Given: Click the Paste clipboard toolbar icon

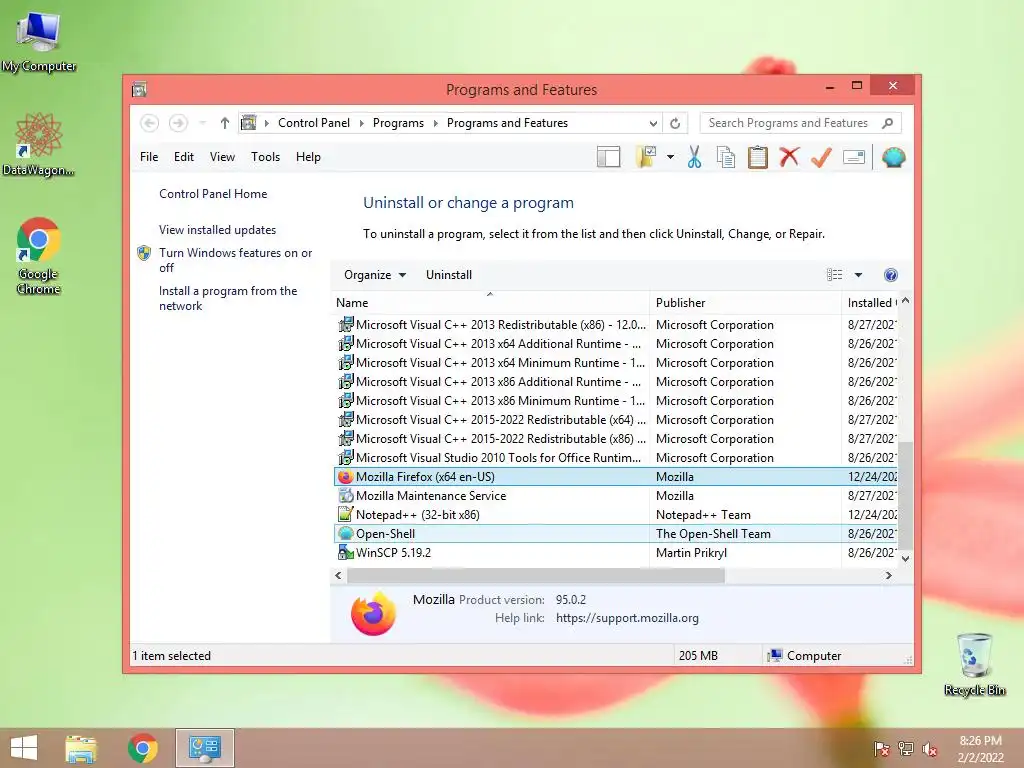Looking at the screenshot, I should click(758, 157).
